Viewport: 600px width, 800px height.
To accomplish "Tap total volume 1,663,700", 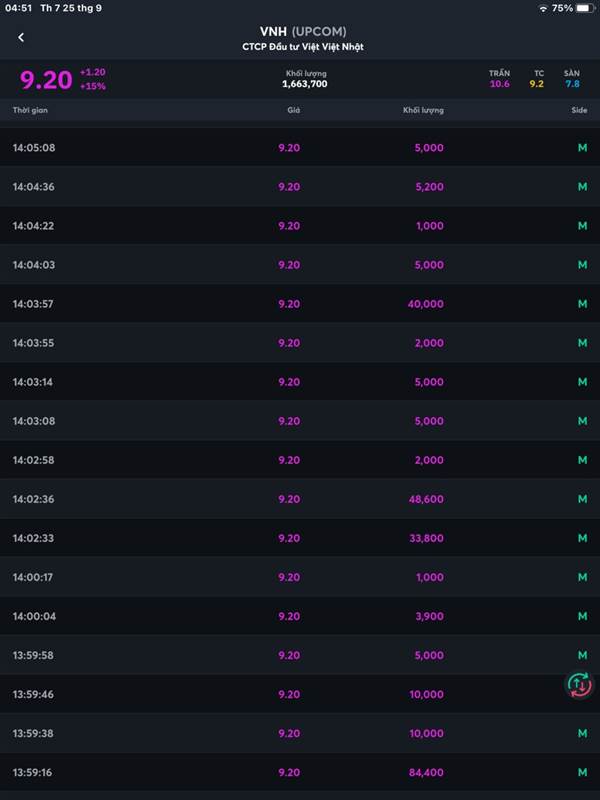I will [x=304, y=84].
